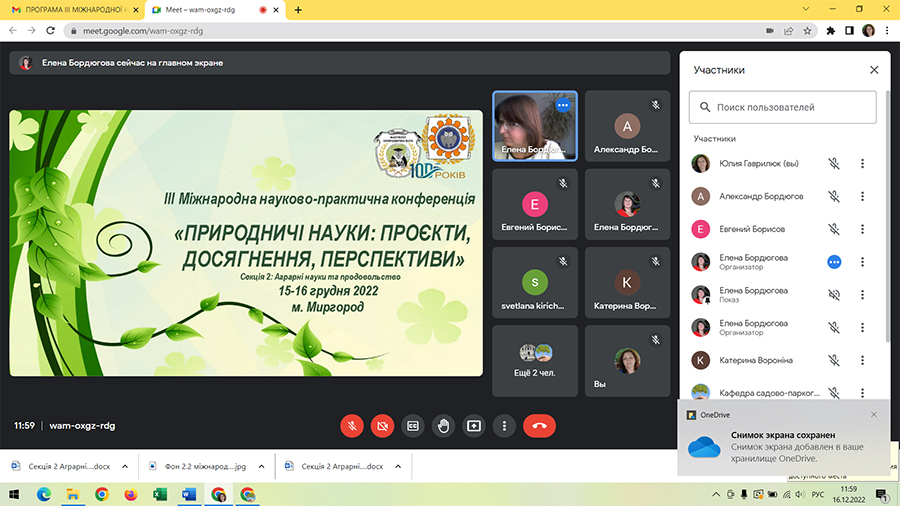The image size is (900, 506).
Task: Click the Chrome bookmark star icon
Action: tap(808, 30)
